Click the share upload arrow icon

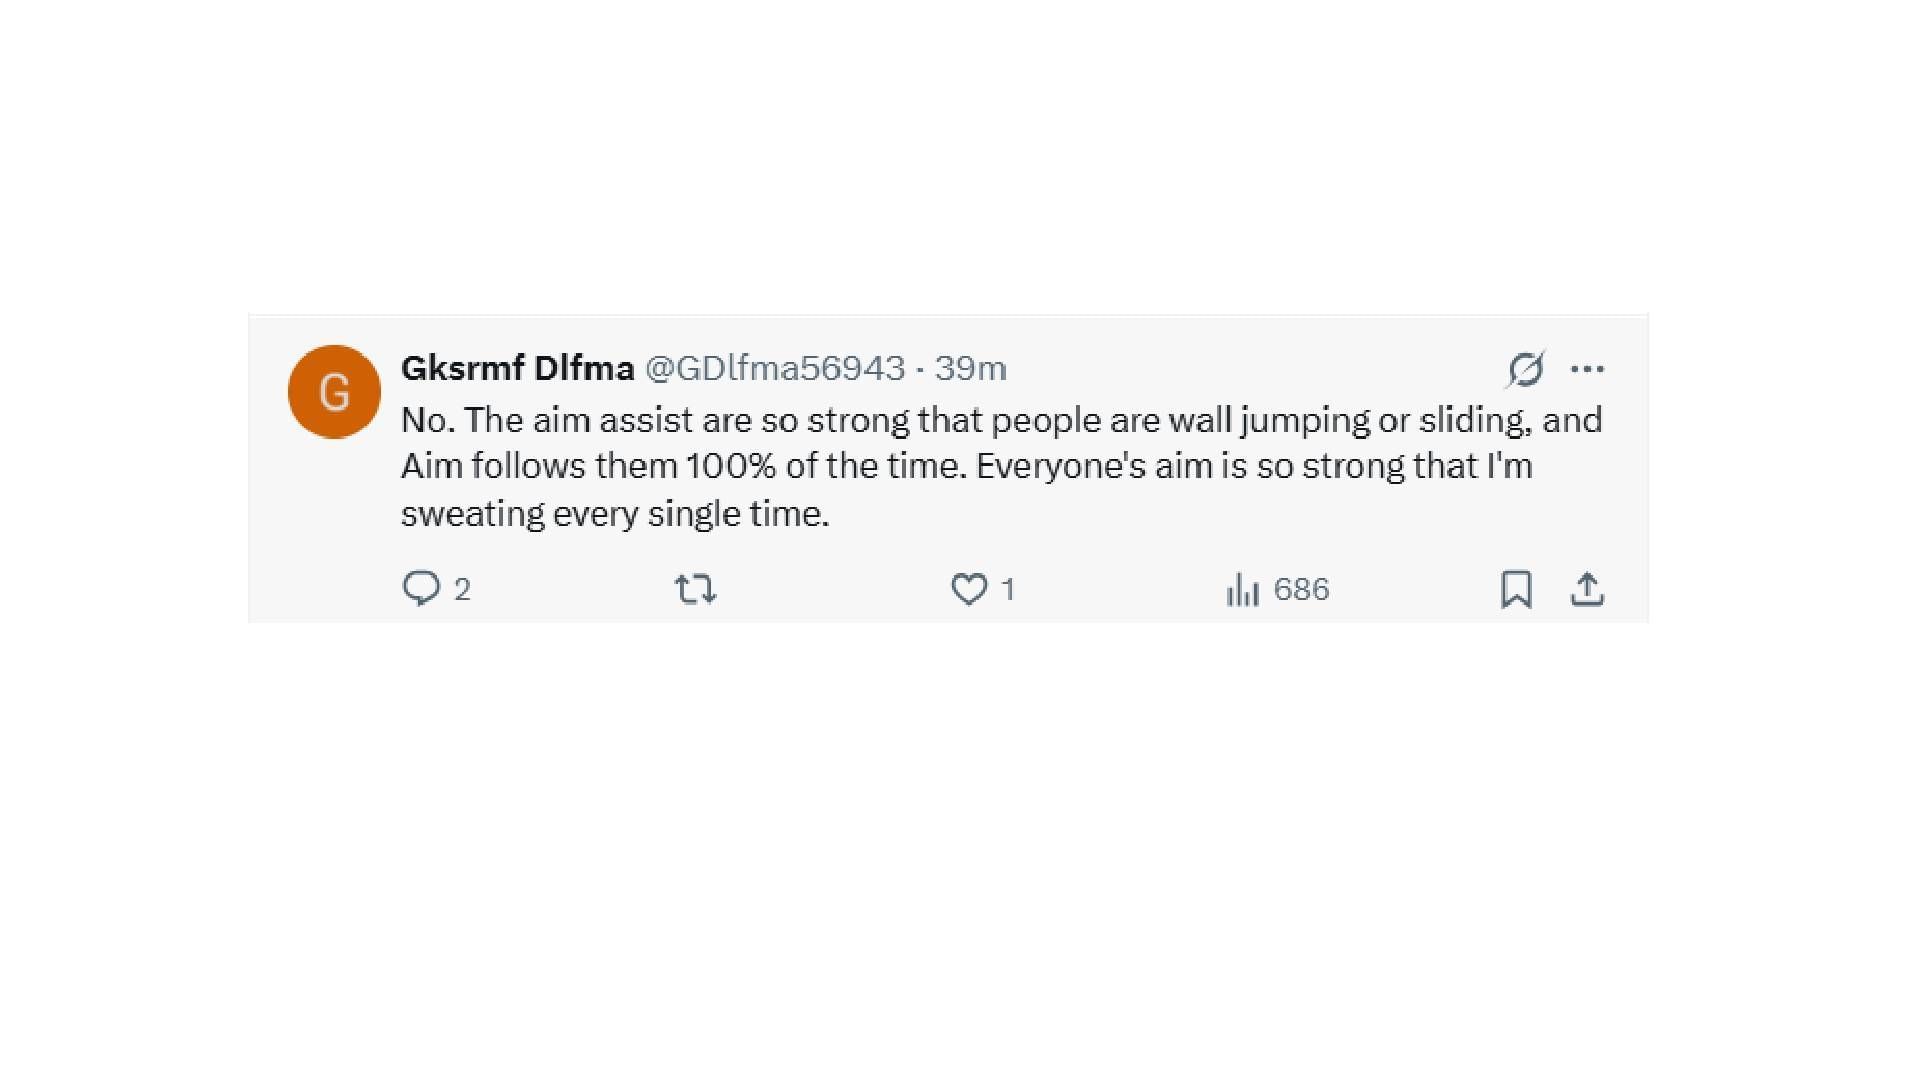click(1587, 589)
